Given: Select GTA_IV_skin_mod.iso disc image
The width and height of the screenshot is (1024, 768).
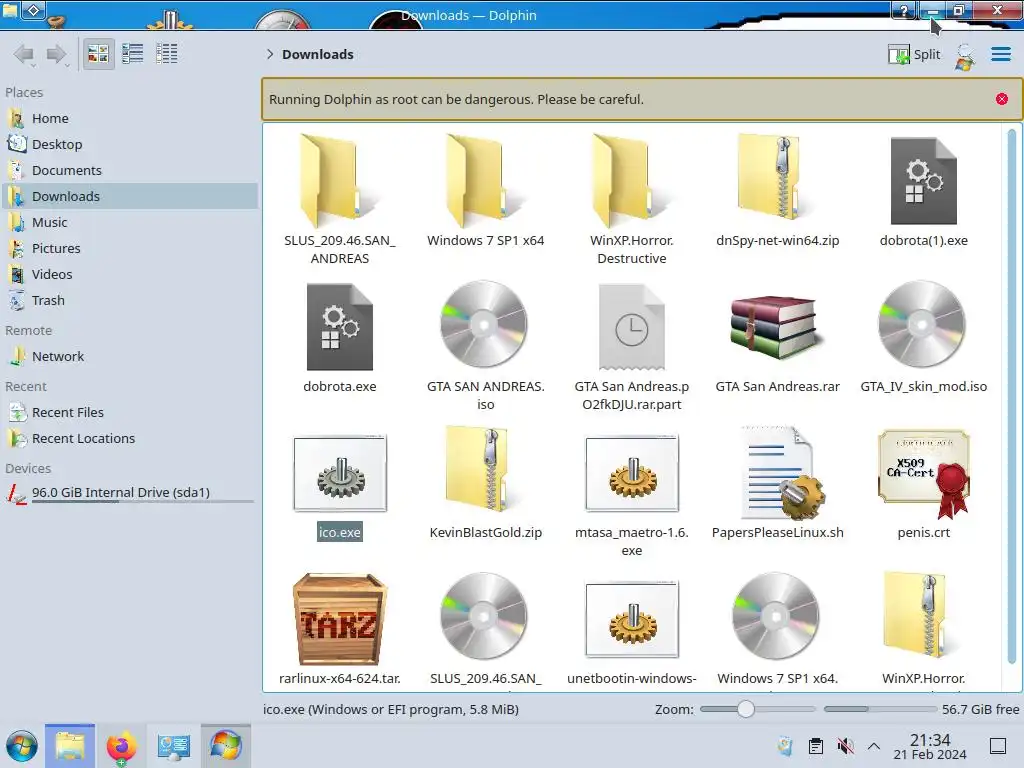Looking at the screenshot, I should (923, 338).
